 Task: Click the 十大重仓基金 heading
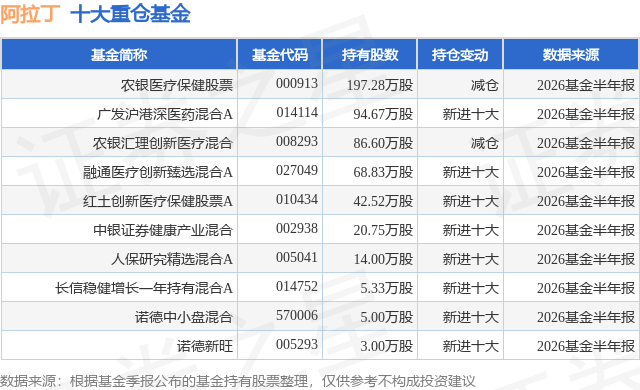pyautogui.click(x=130, y=14)
